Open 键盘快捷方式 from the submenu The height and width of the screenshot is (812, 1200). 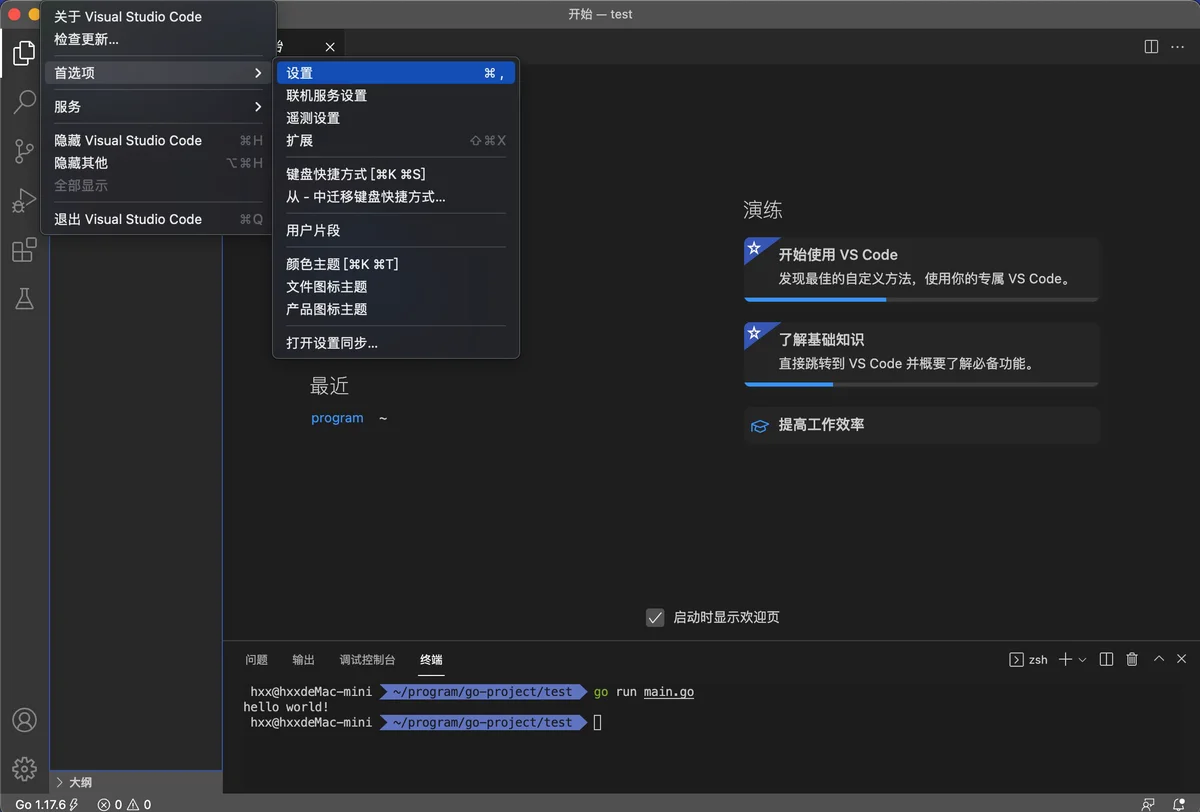396,174
